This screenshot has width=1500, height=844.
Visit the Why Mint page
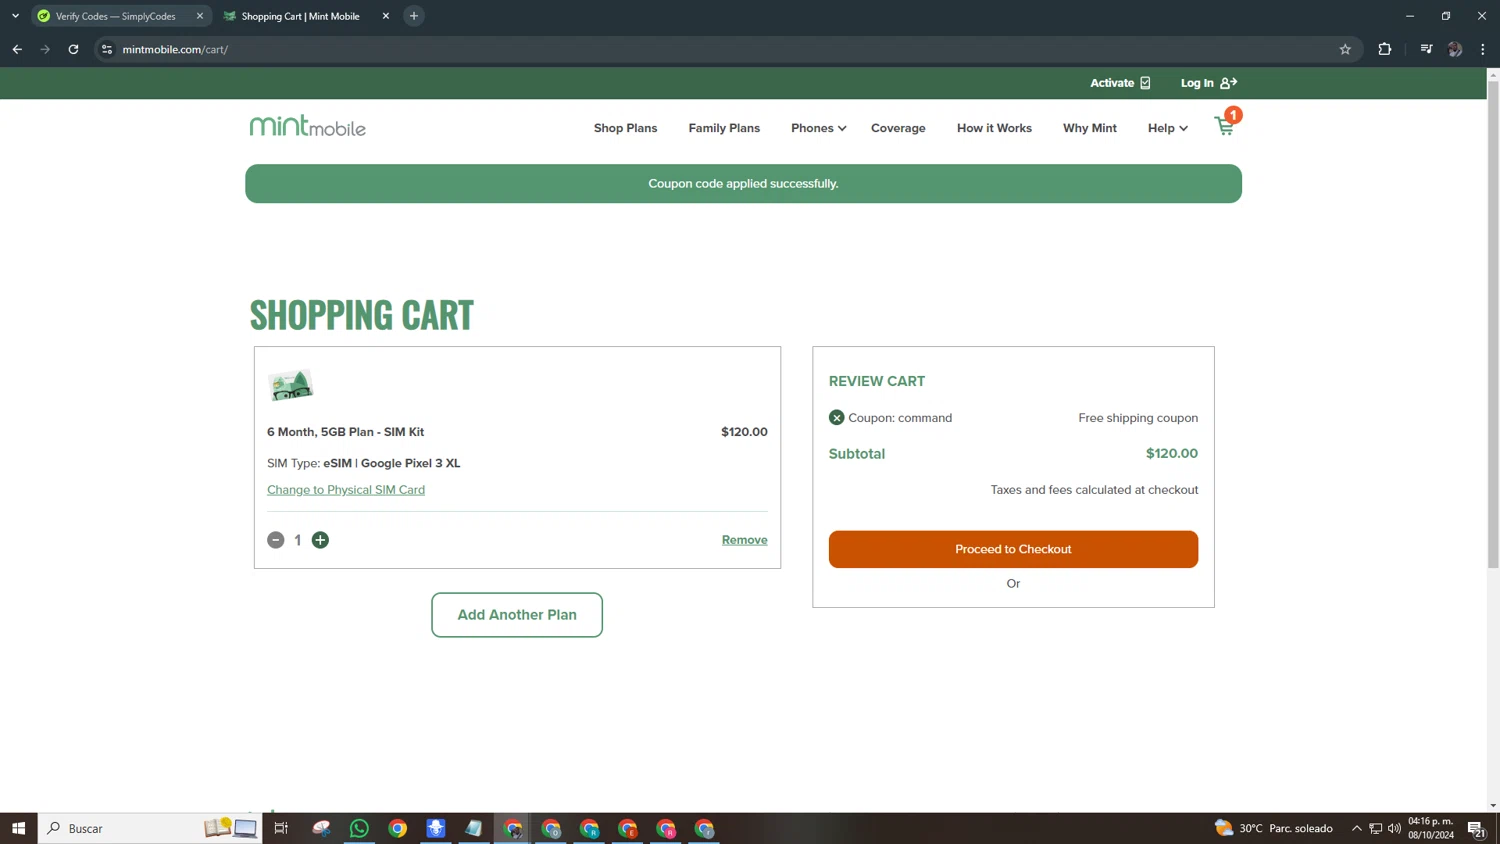point(1090,128)
